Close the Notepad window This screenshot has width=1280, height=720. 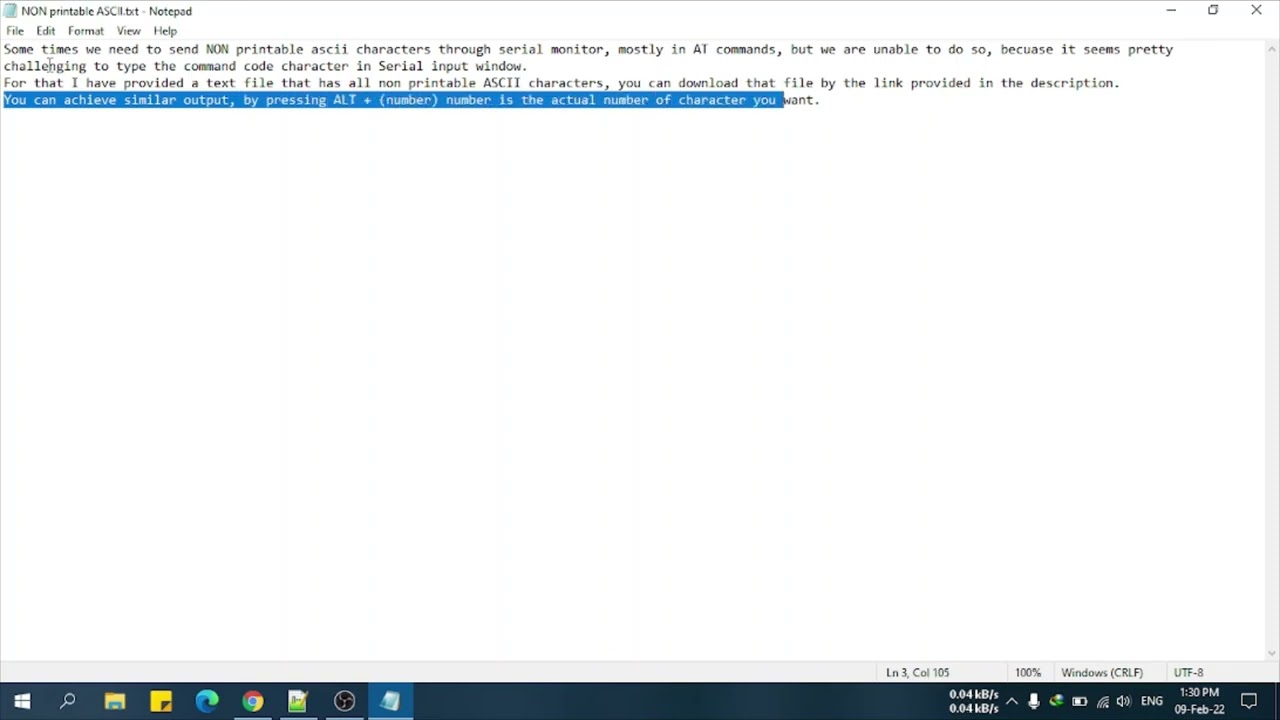click(x=1257, y=11)
